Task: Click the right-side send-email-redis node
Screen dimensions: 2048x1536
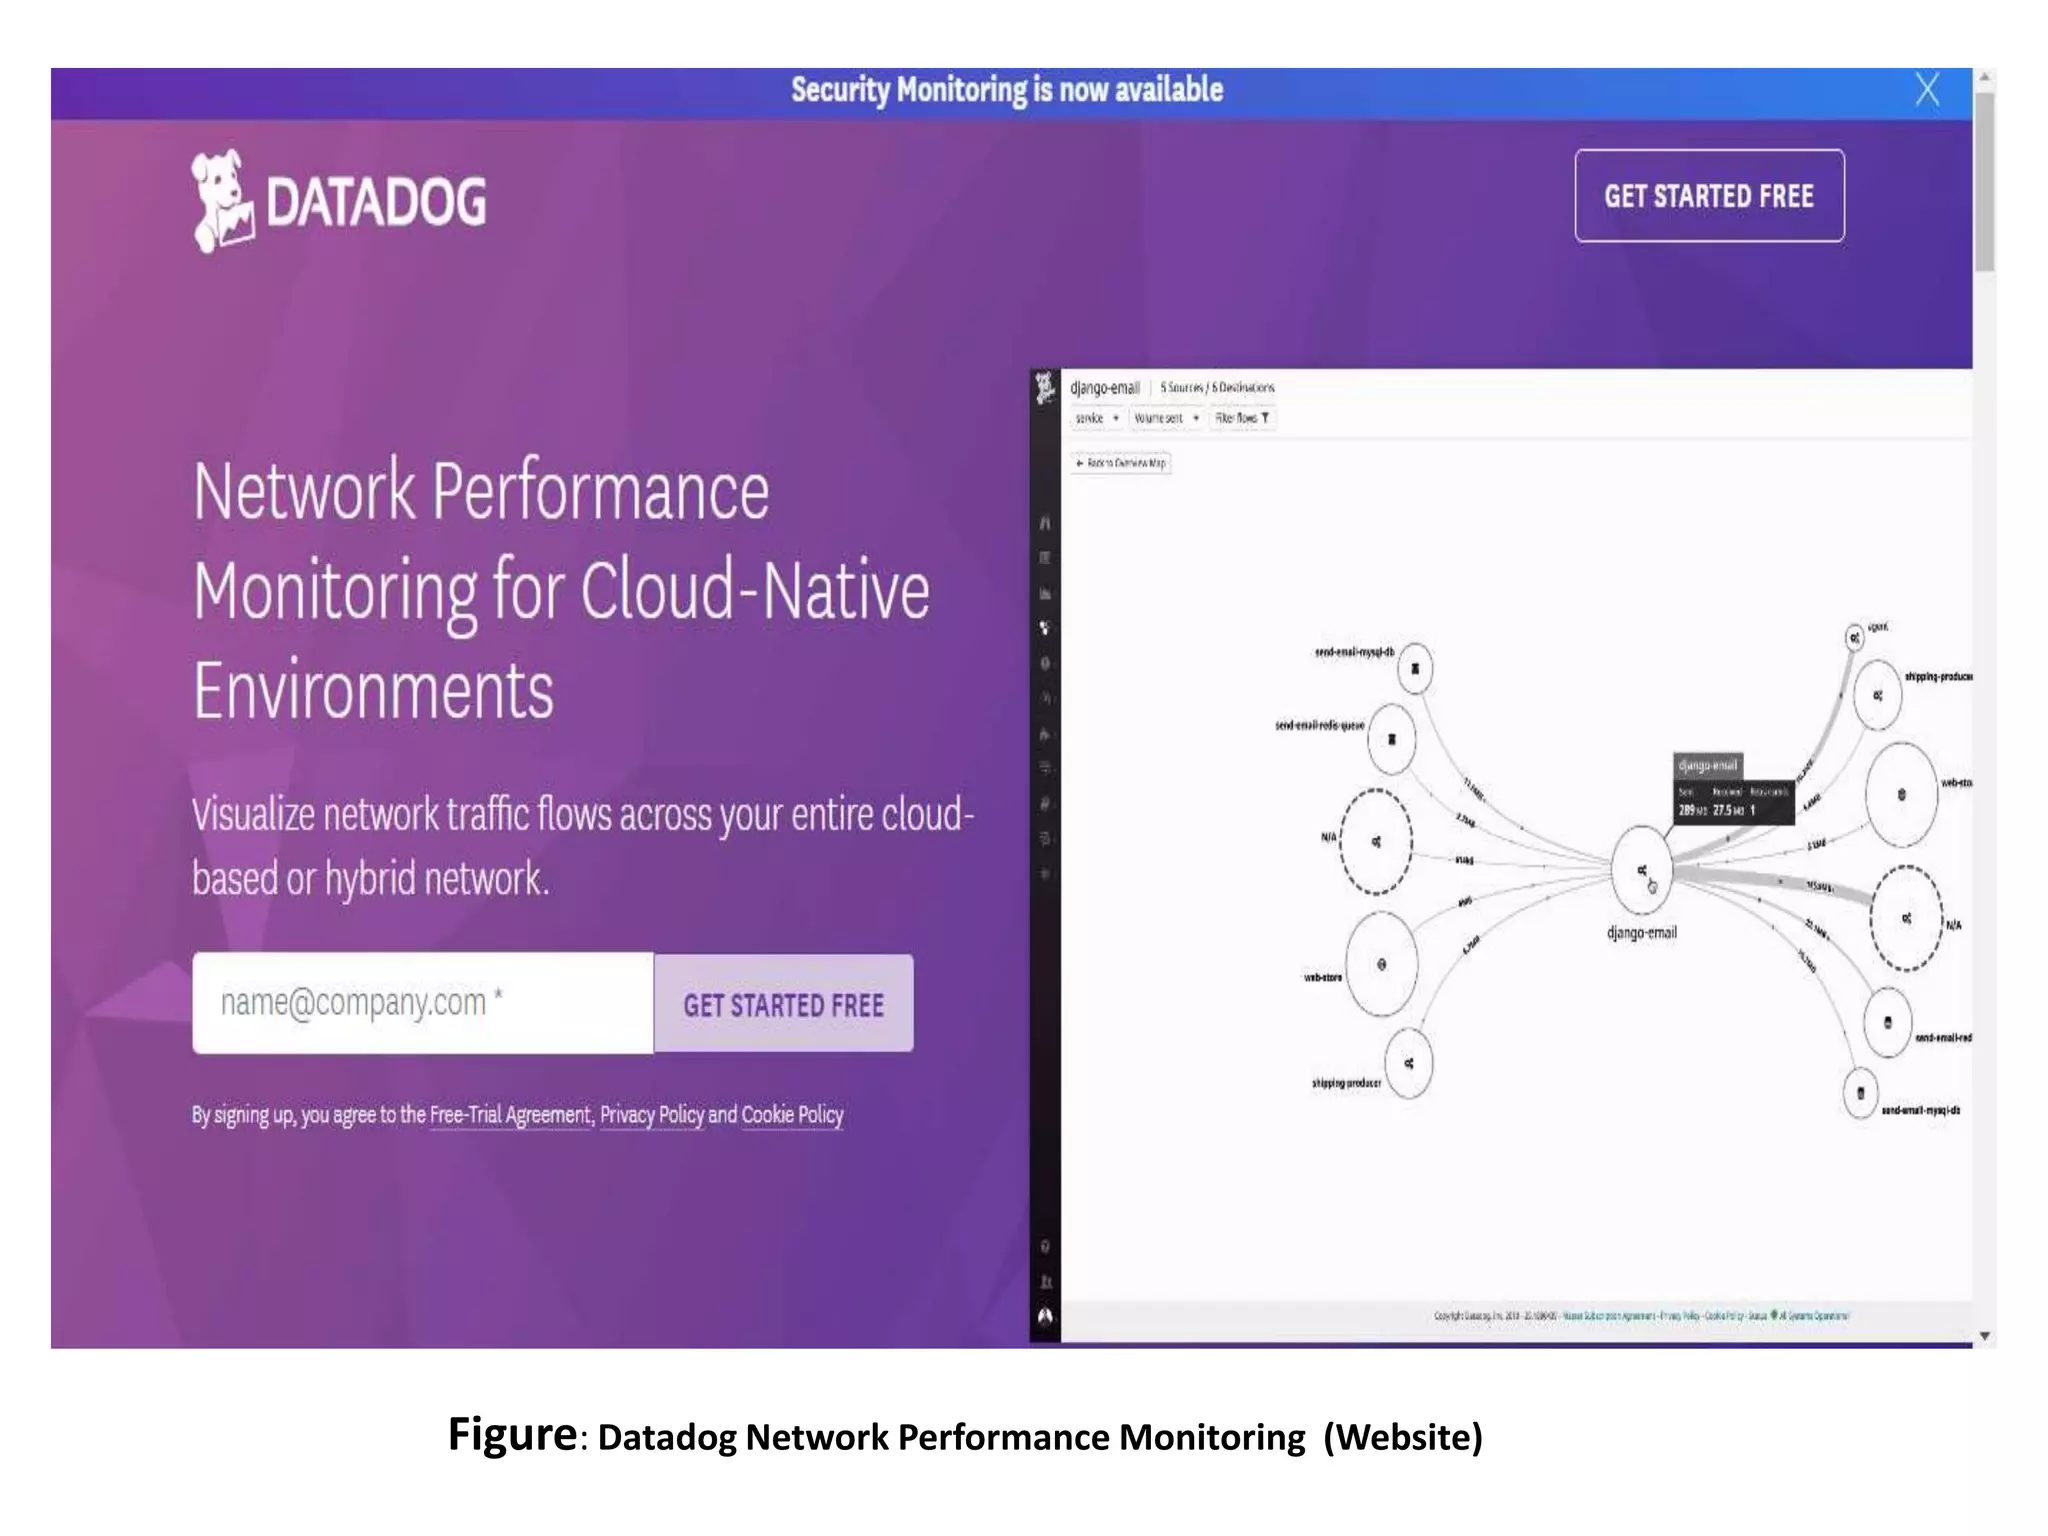Action: tap(1887, 1022)
